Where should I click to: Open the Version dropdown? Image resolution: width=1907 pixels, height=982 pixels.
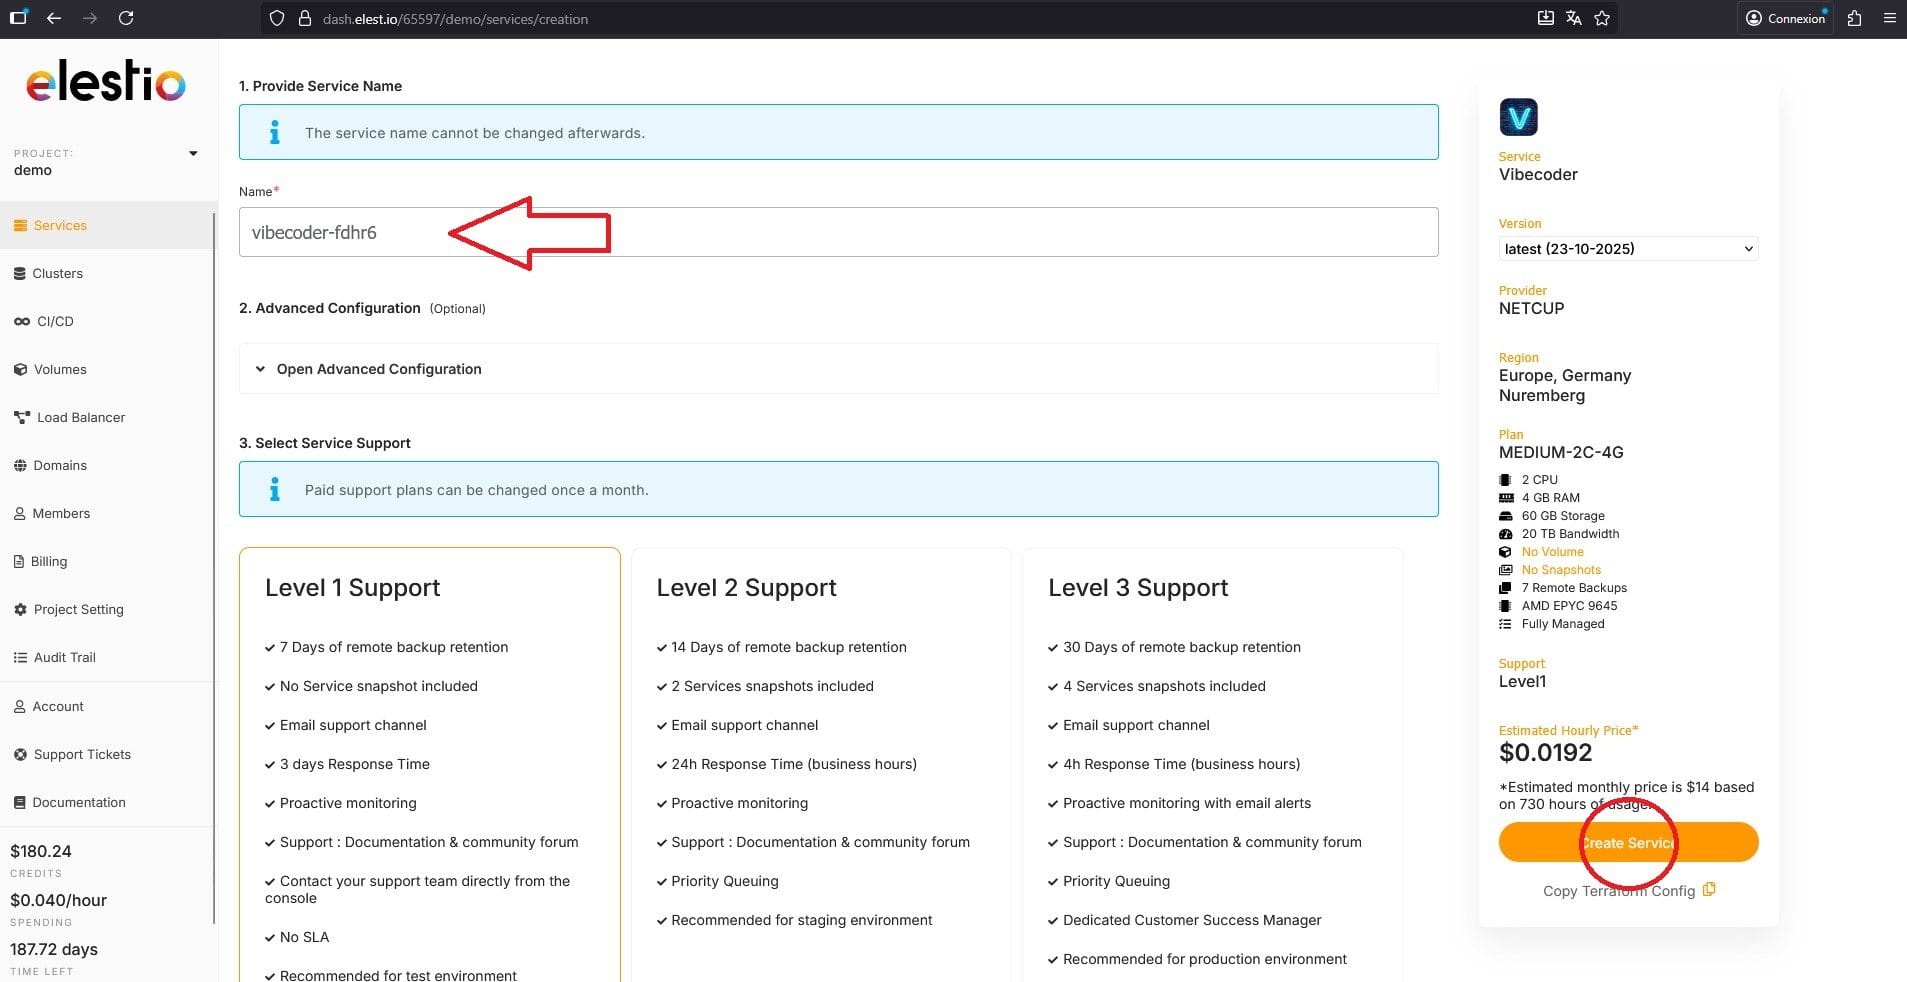(x=1627, y=249)
